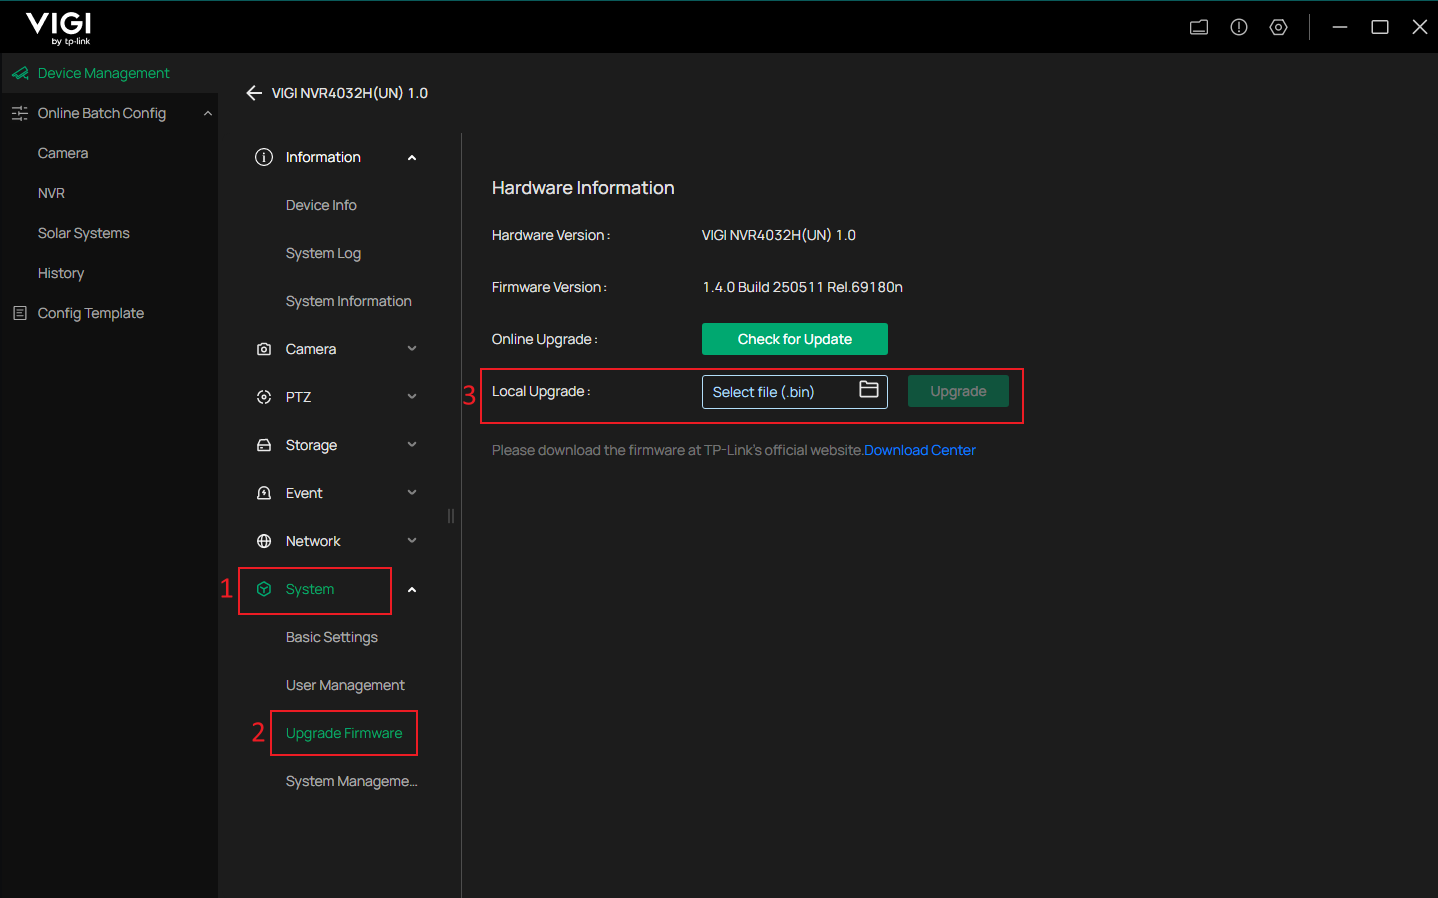Click the Event settings lock icon
Screen dimensions: 1438x898
click(263, 492)
